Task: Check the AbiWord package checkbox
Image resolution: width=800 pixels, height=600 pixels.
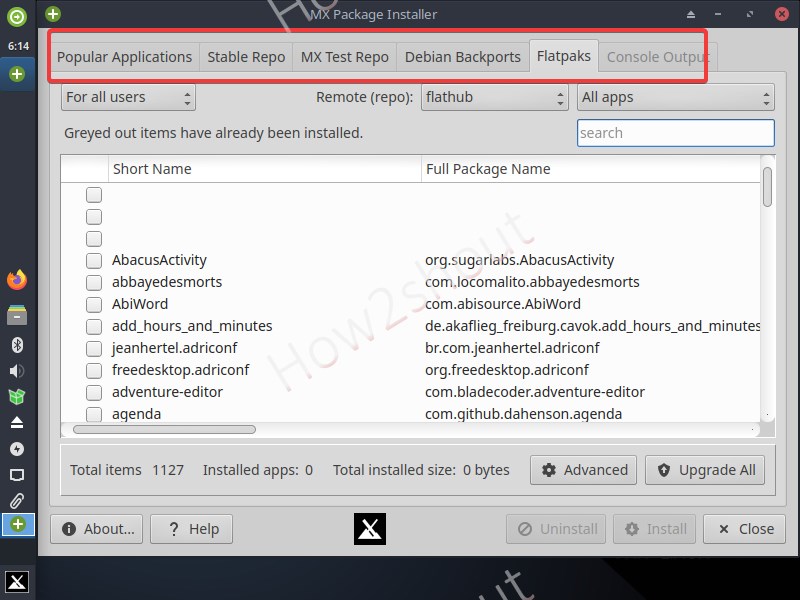Action: coord(93,304)
